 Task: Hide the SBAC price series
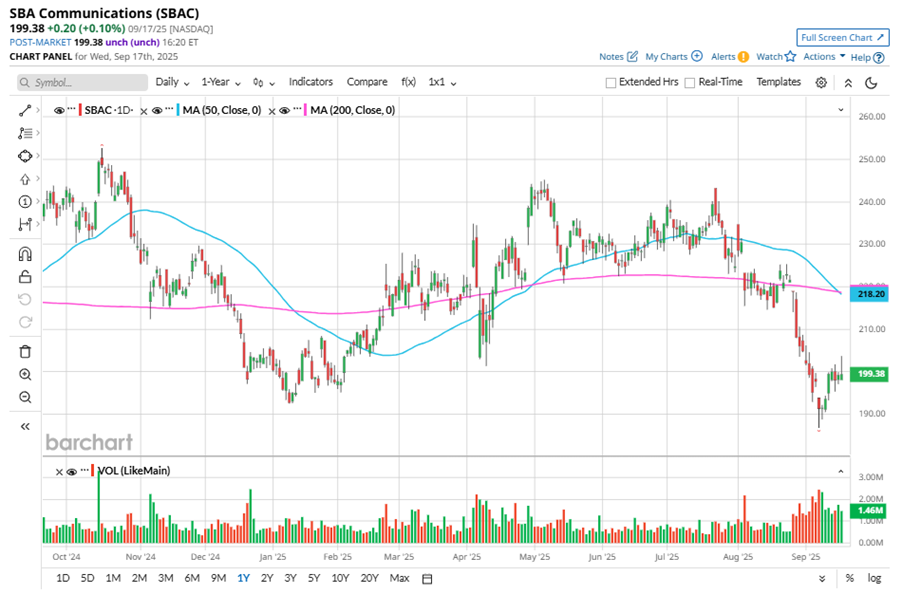coord(59,110)
